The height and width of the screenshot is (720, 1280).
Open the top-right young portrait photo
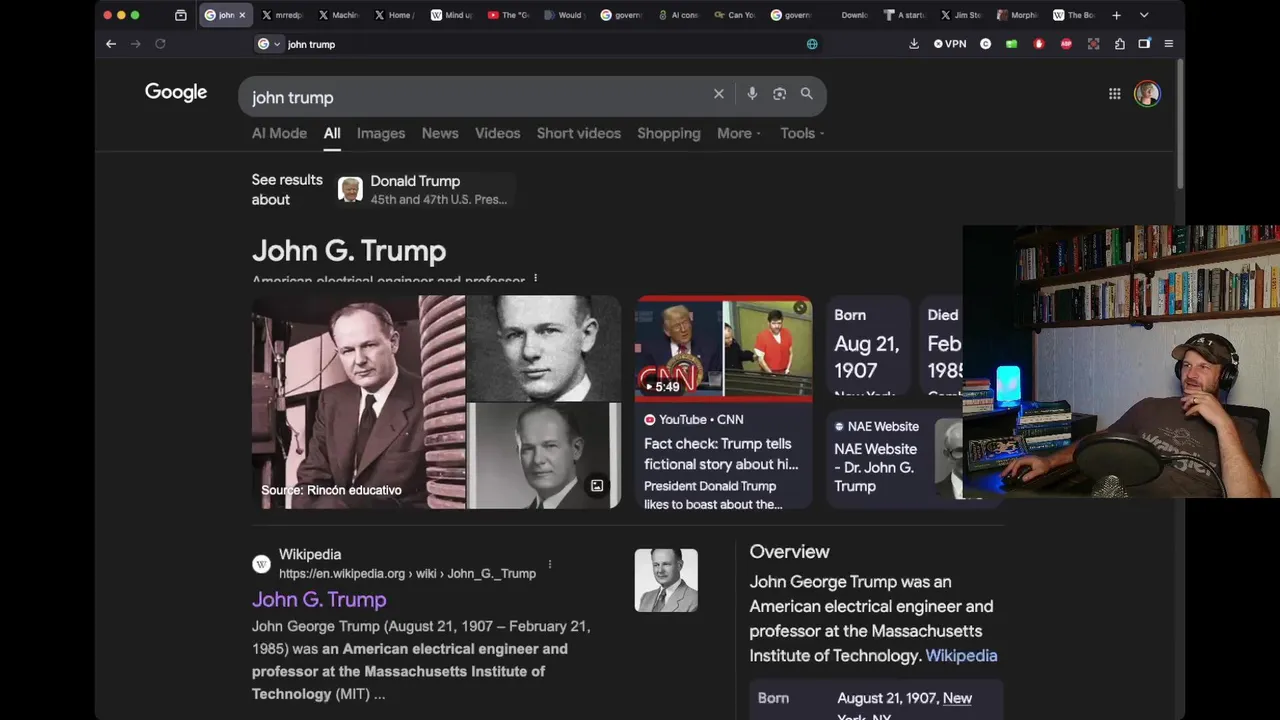[544, 347]
